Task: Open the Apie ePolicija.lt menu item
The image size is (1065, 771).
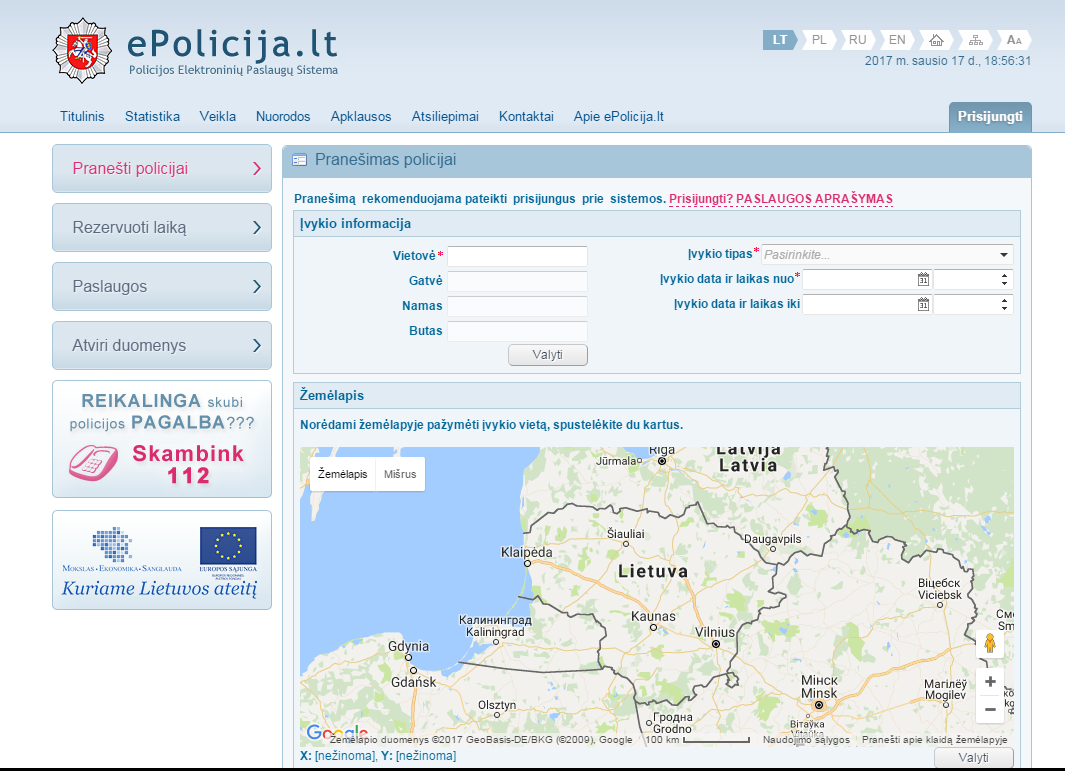Action: pyautogui.click(x=618, y=116)
